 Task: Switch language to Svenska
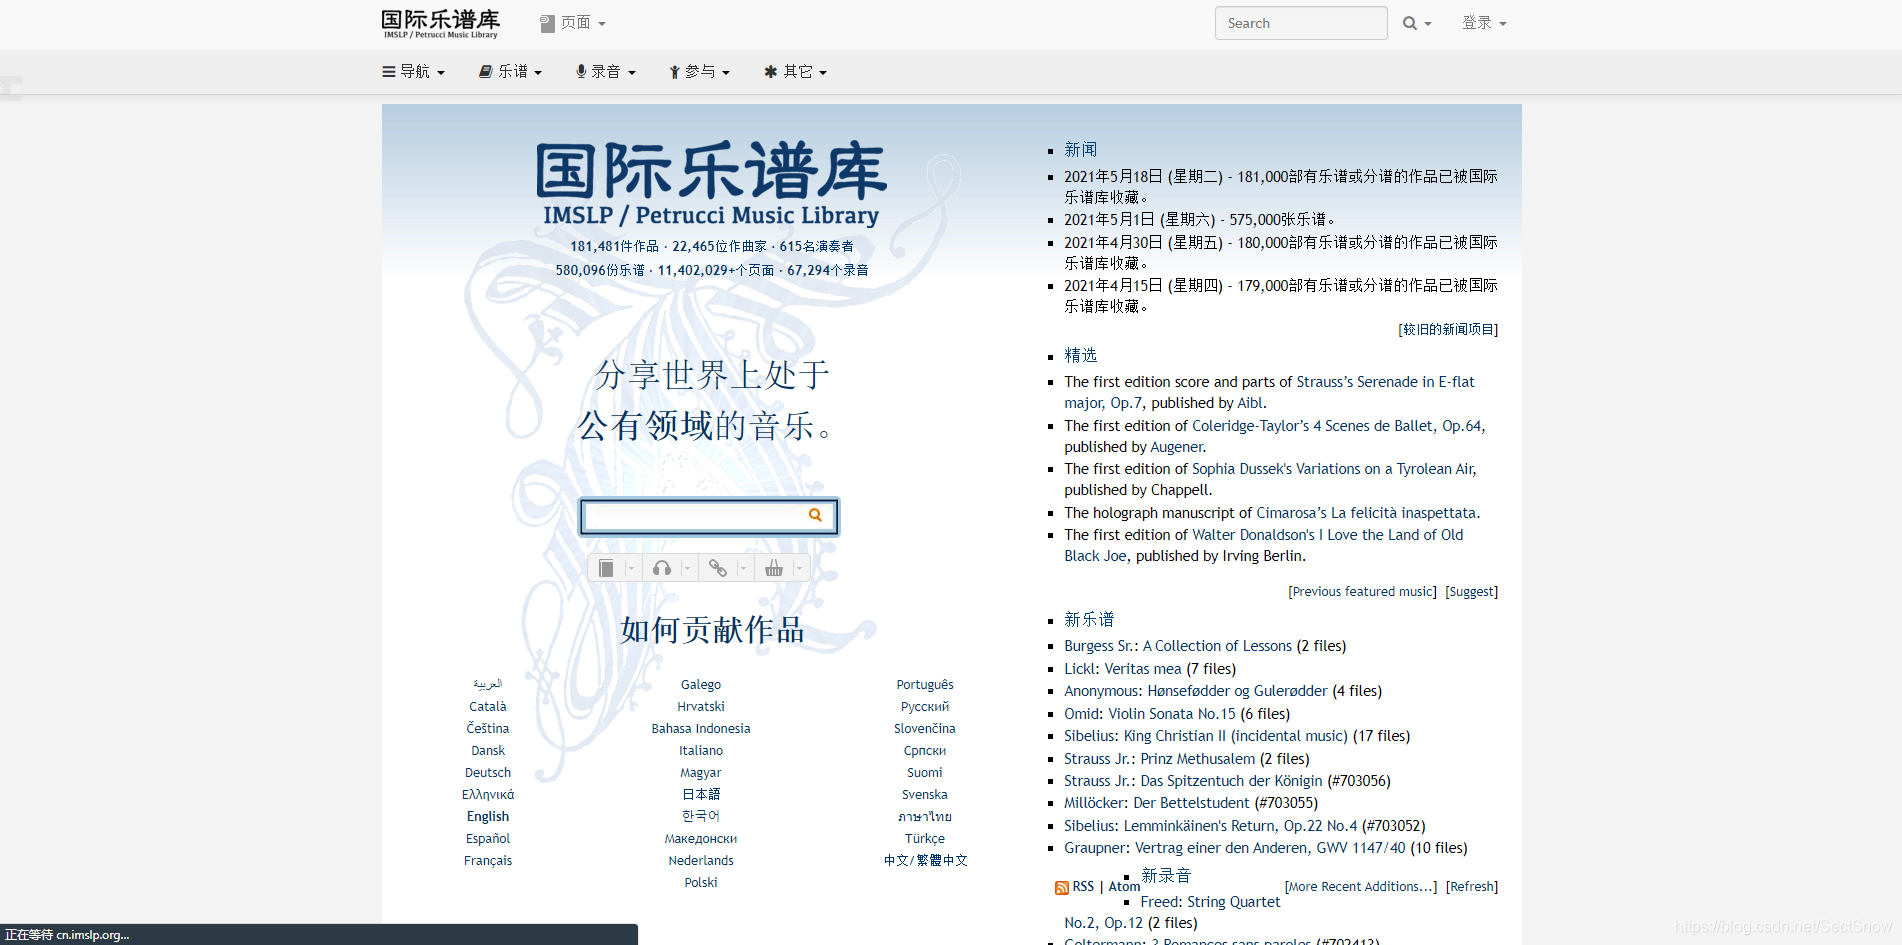point(925,795)
